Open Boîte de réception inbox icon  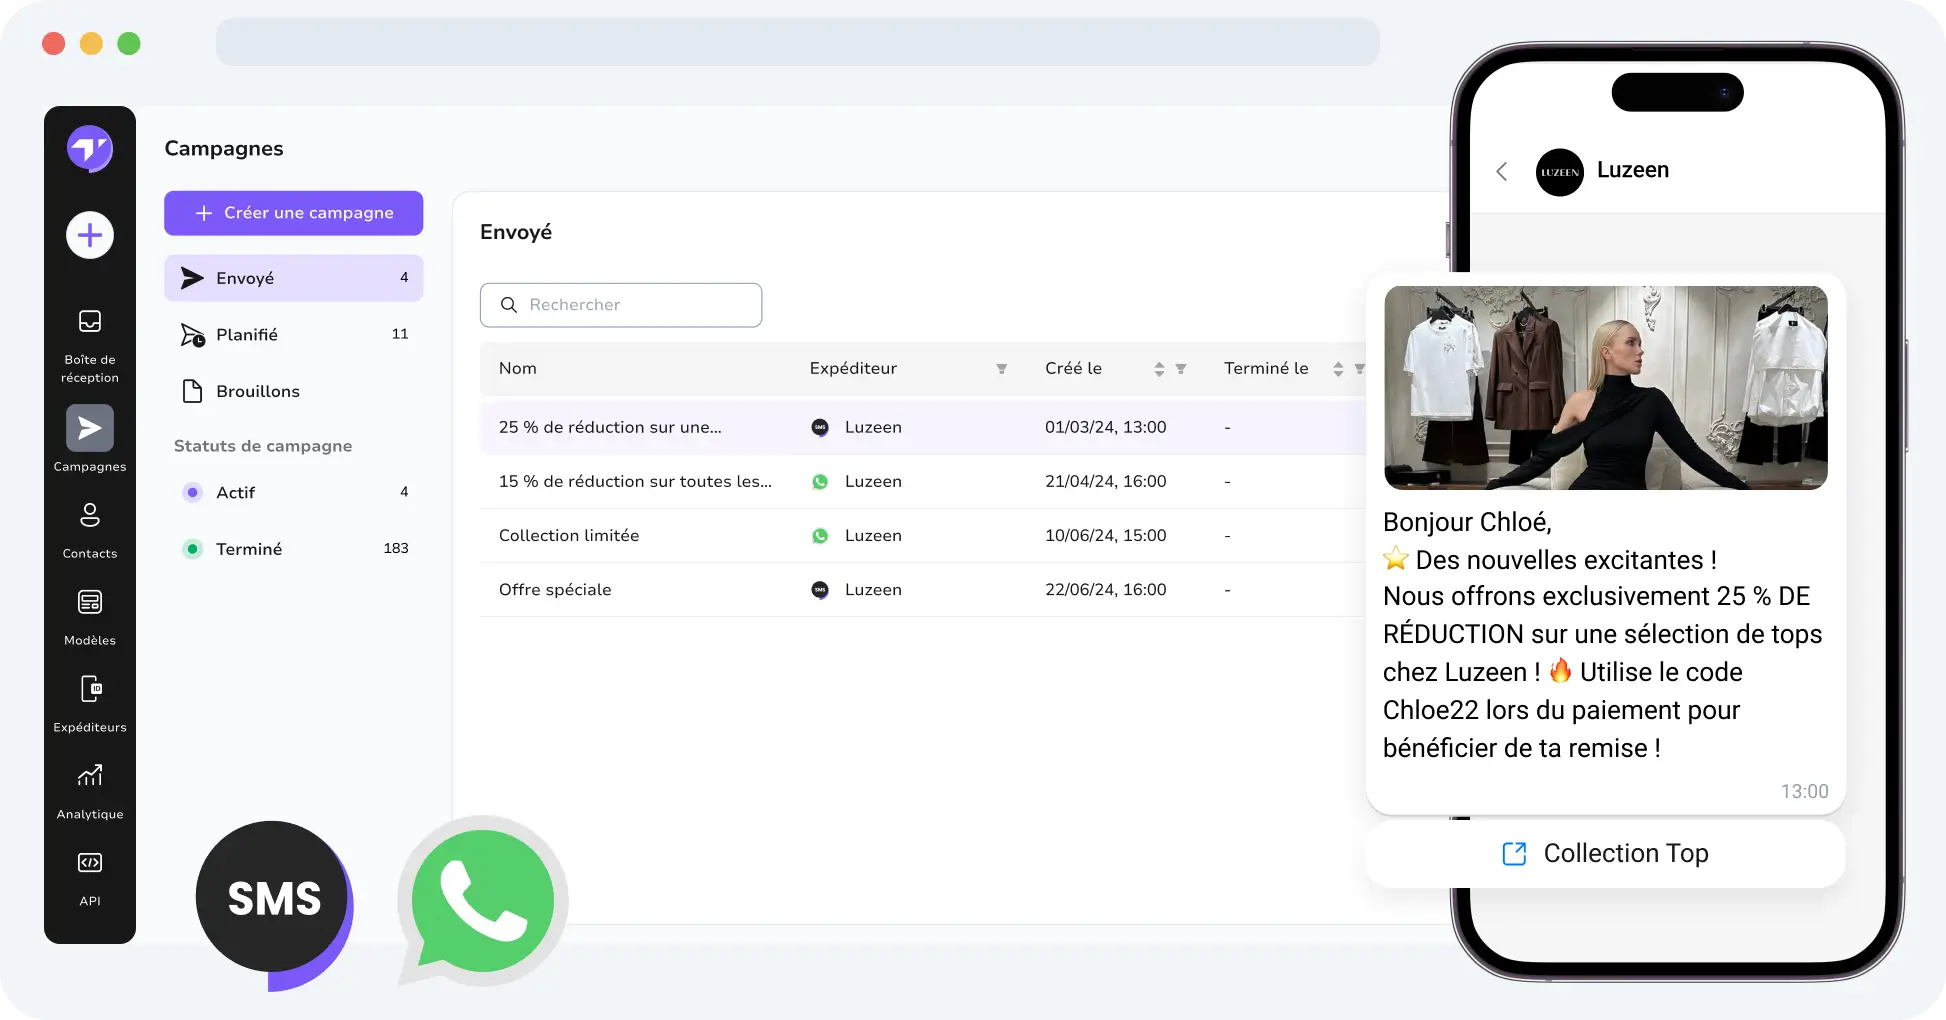coord(90,321)
